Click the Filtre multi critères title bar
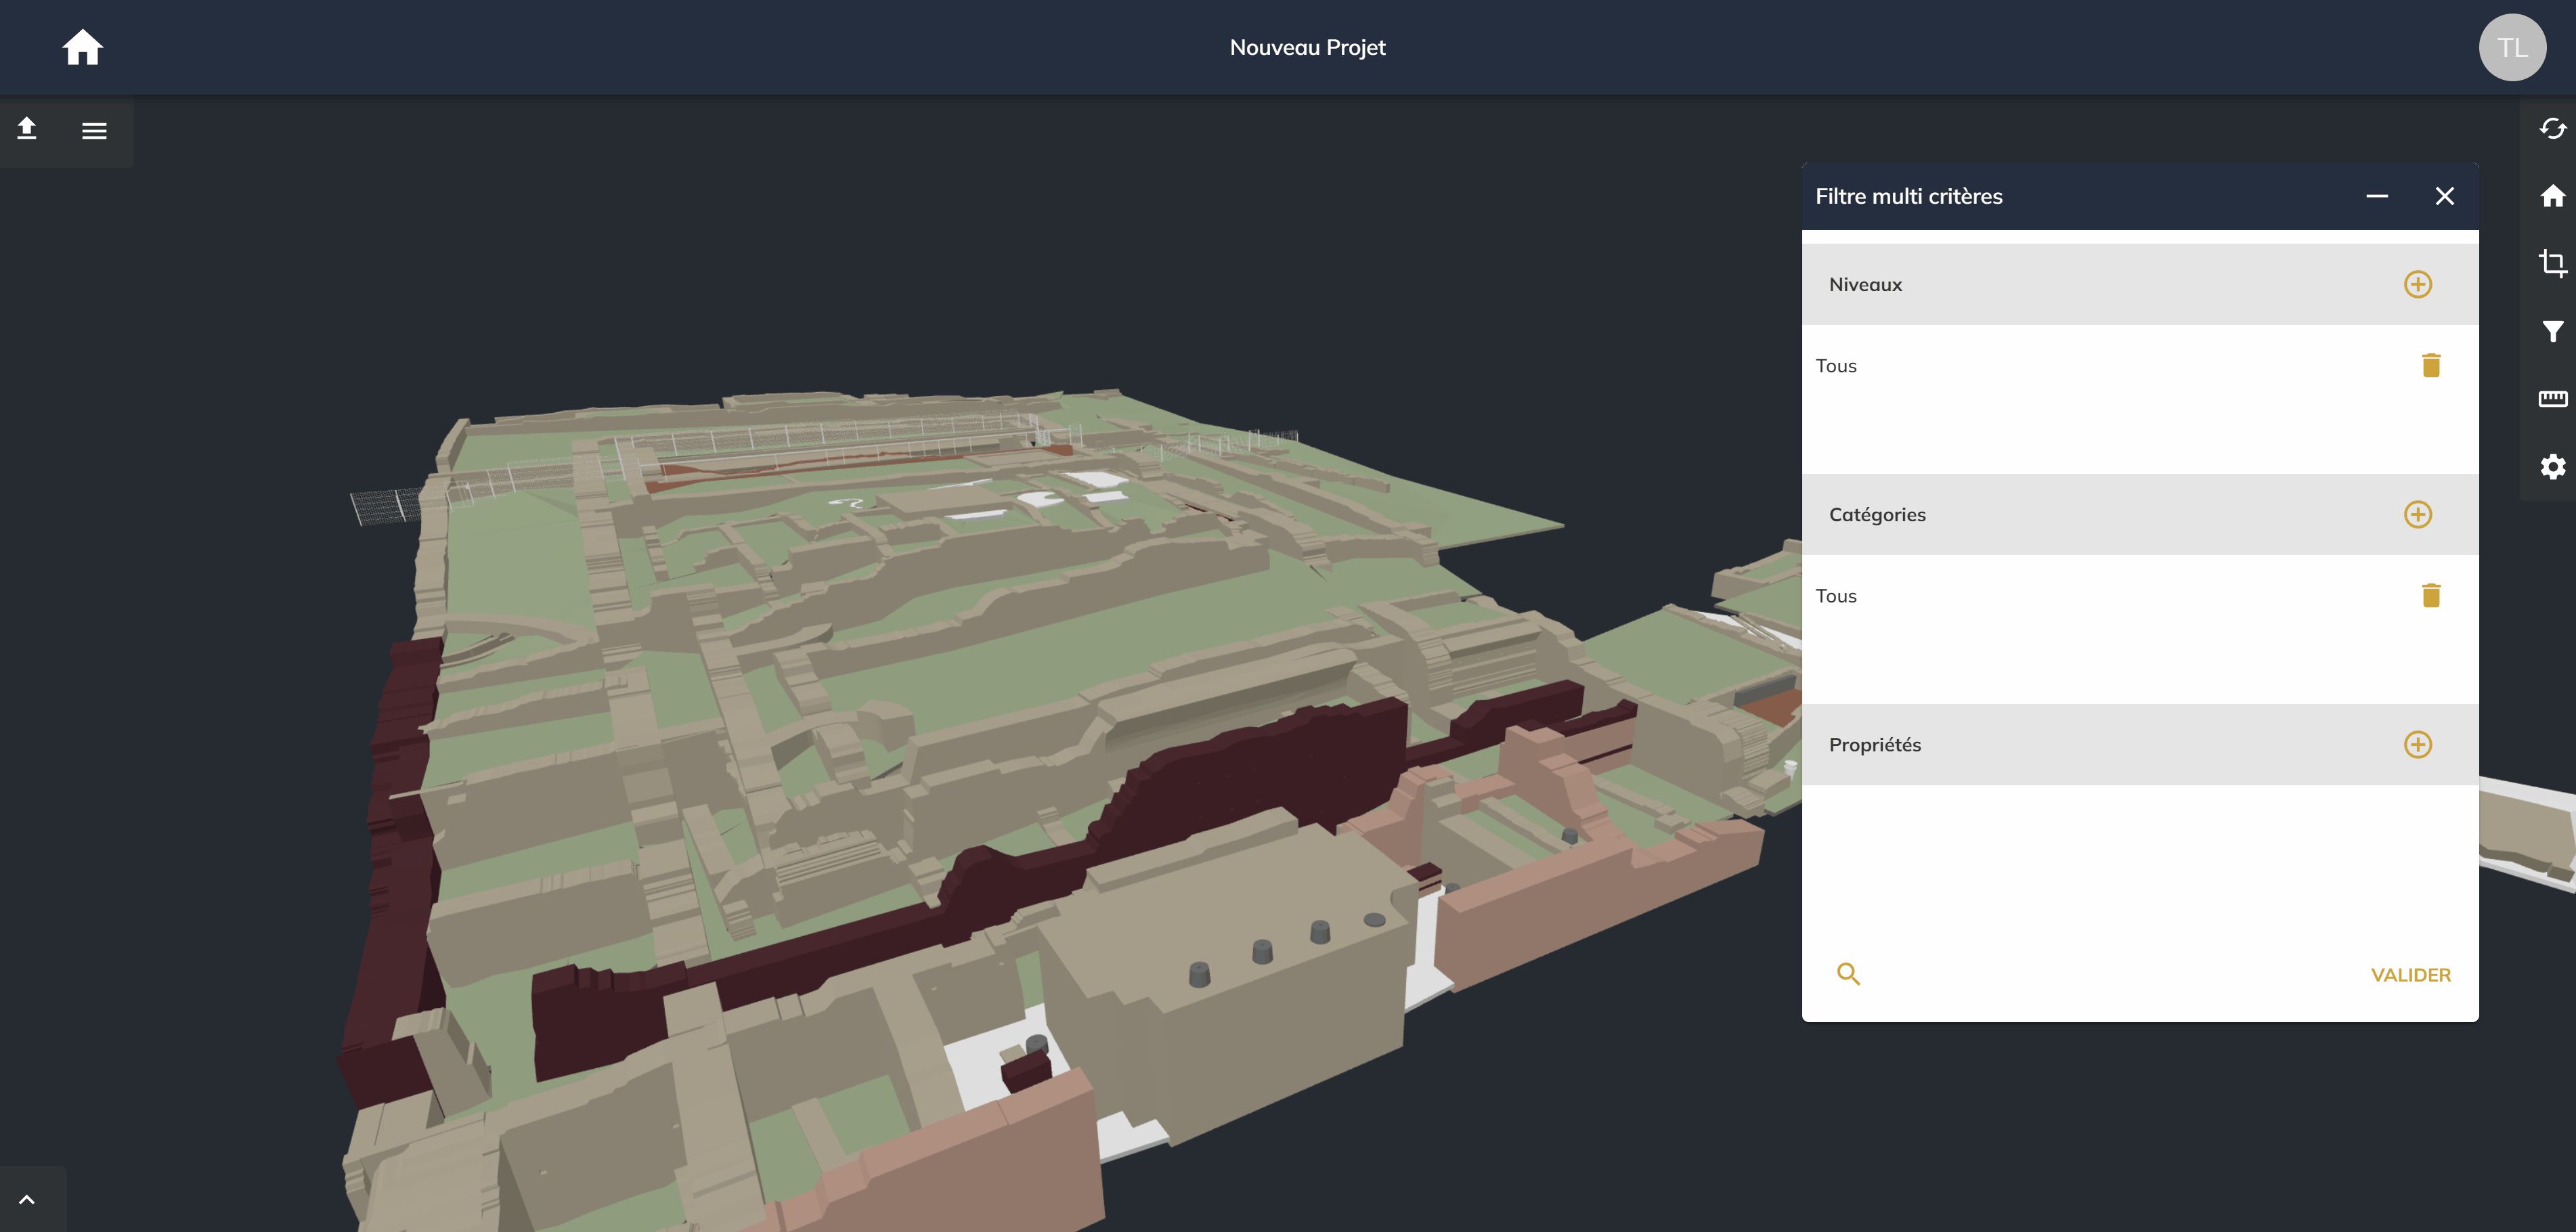Image resolution: width=2576 pixels, height=1232 pixels. click(2139, 196)
